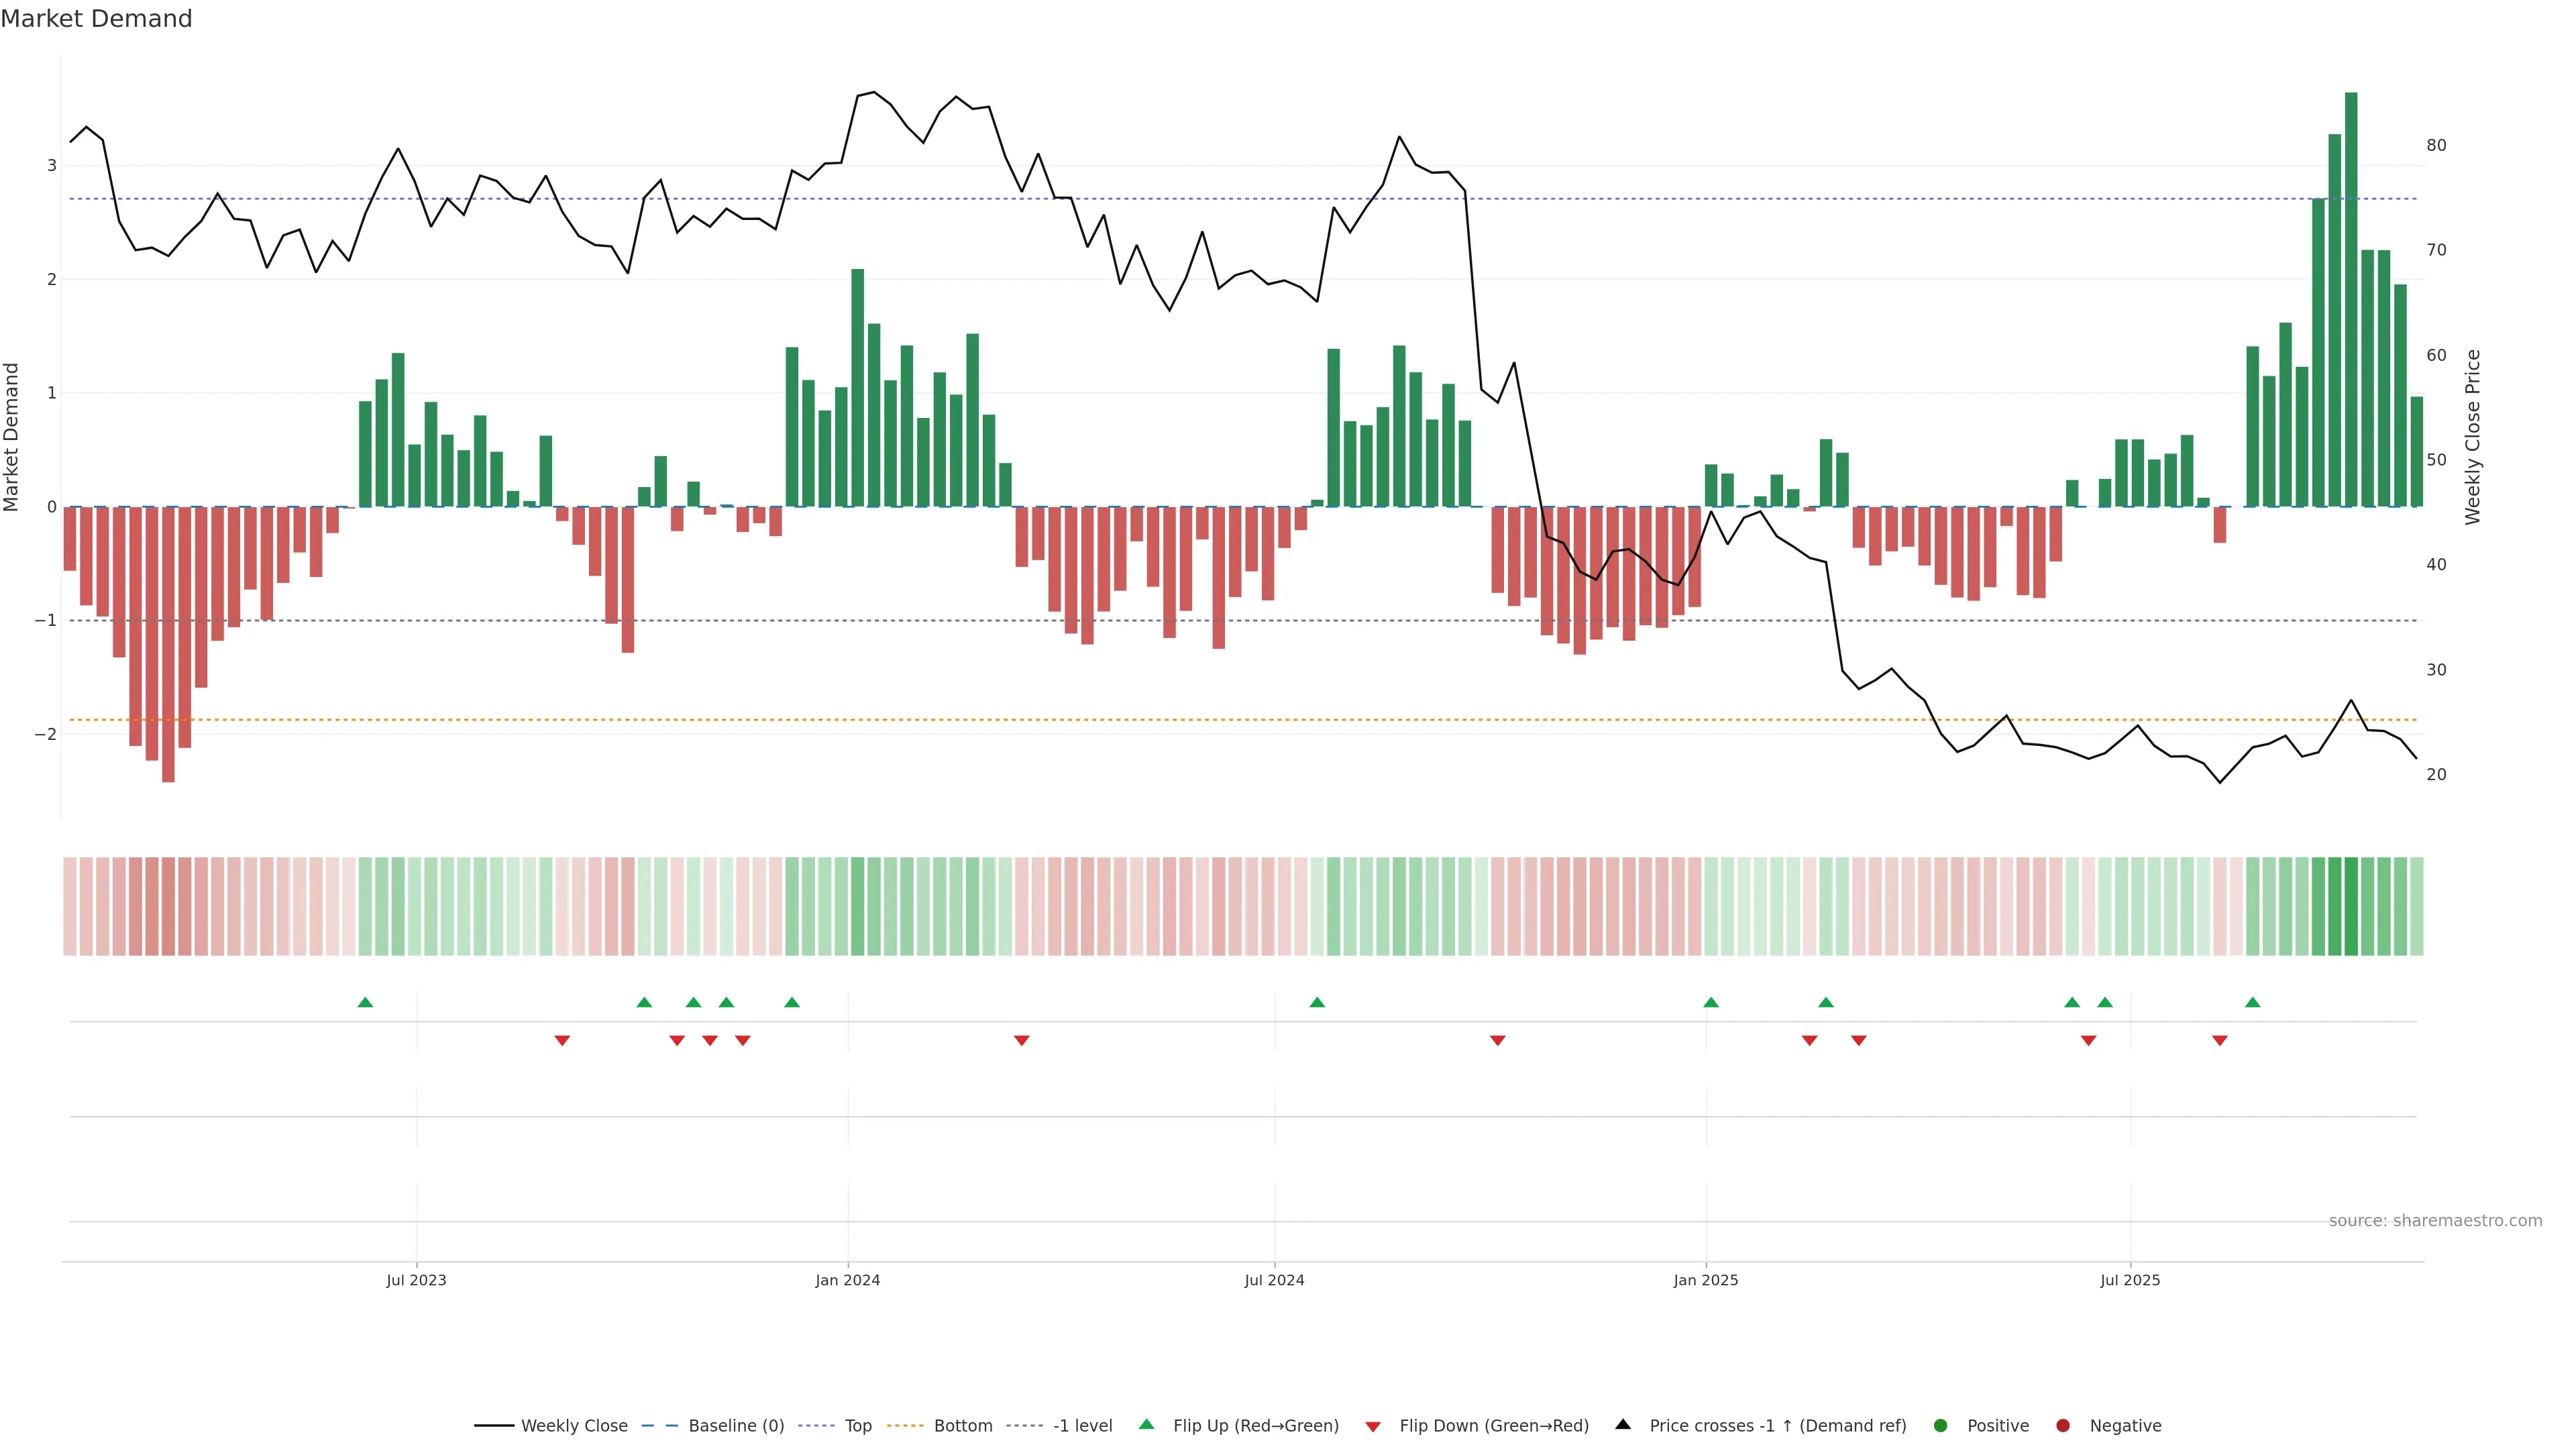Click the green Positive circle legend icon

tap(1941, 1425)
